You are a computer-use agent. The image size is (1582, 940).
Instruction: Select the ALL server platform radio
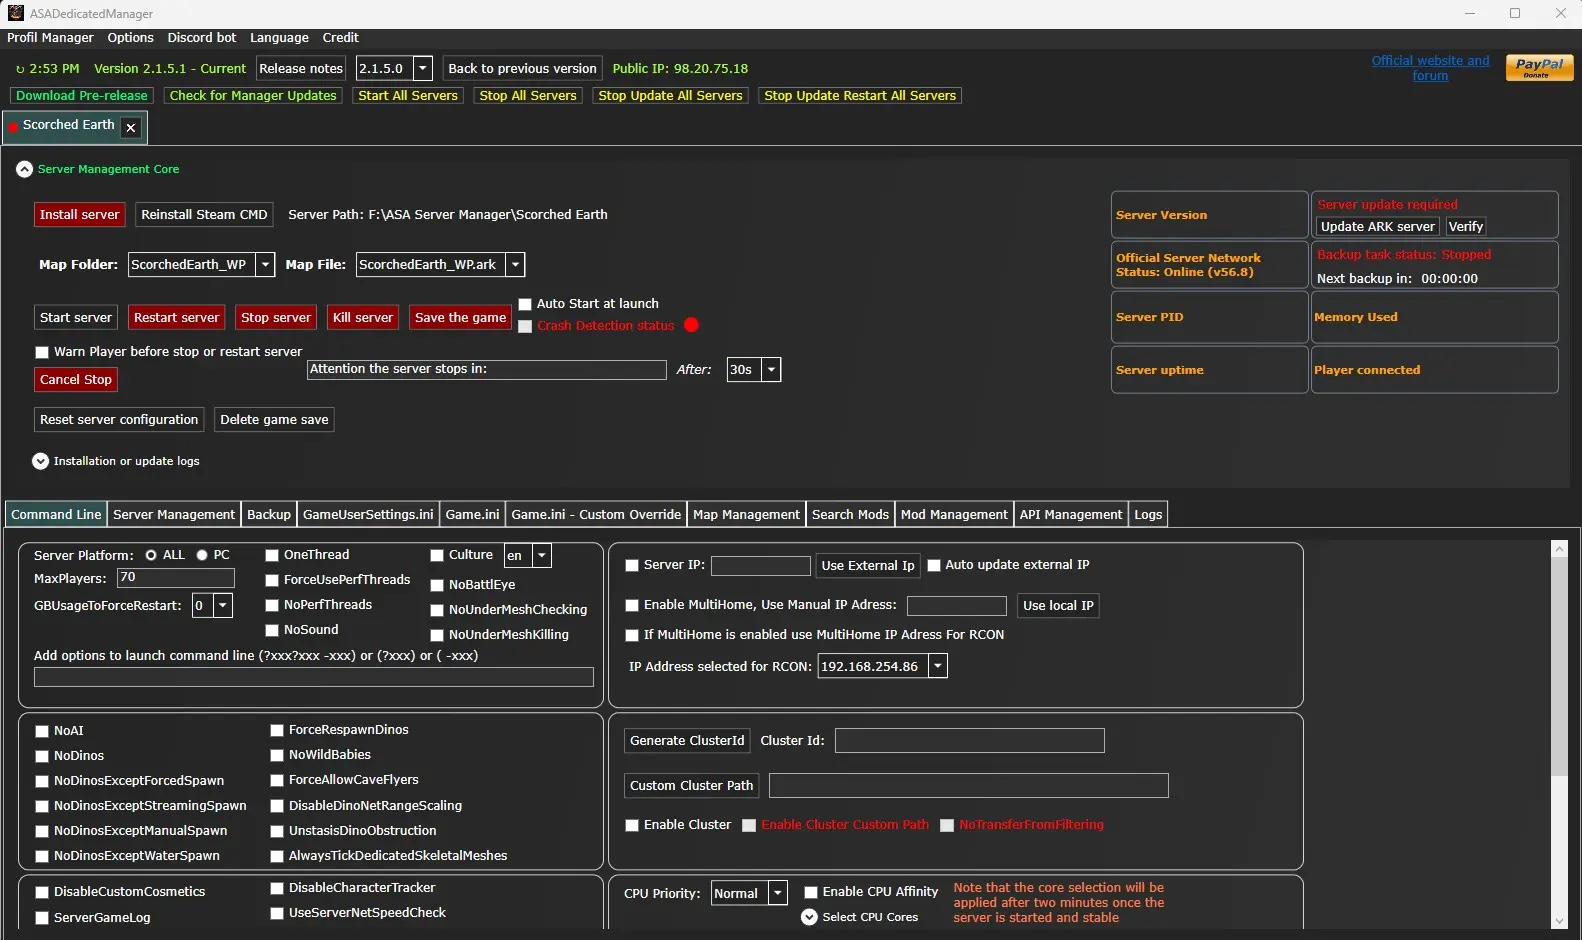tap(151, 555)
